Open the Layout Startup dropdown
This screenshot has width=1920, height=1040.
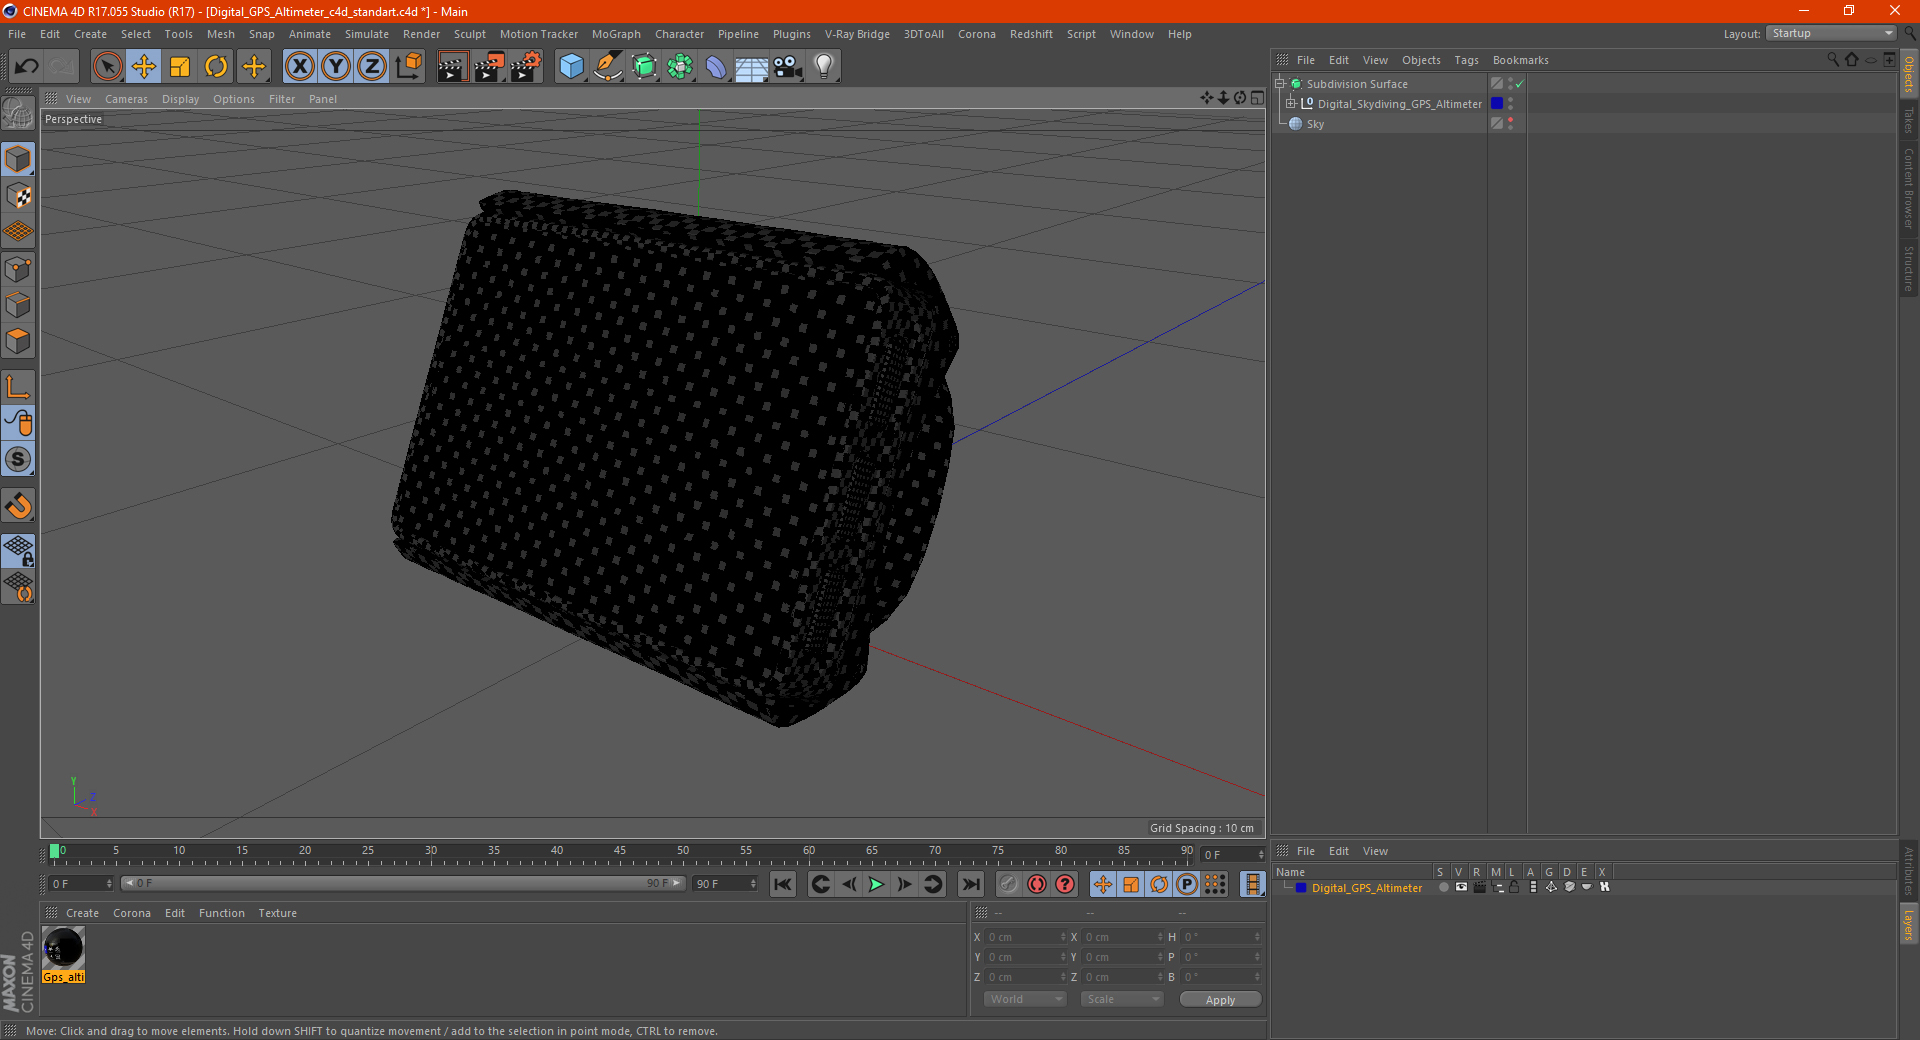pos(1832,33)
